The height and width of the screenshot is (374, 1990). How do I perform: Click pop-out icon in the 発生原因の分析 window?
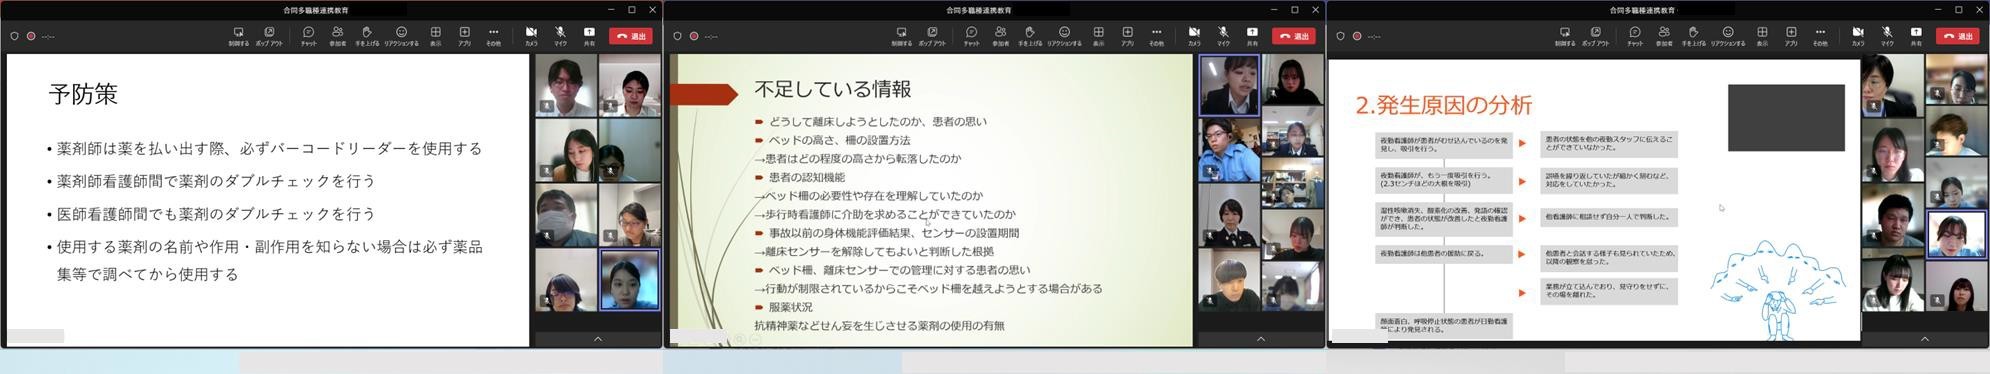(x=1595, y=35)
